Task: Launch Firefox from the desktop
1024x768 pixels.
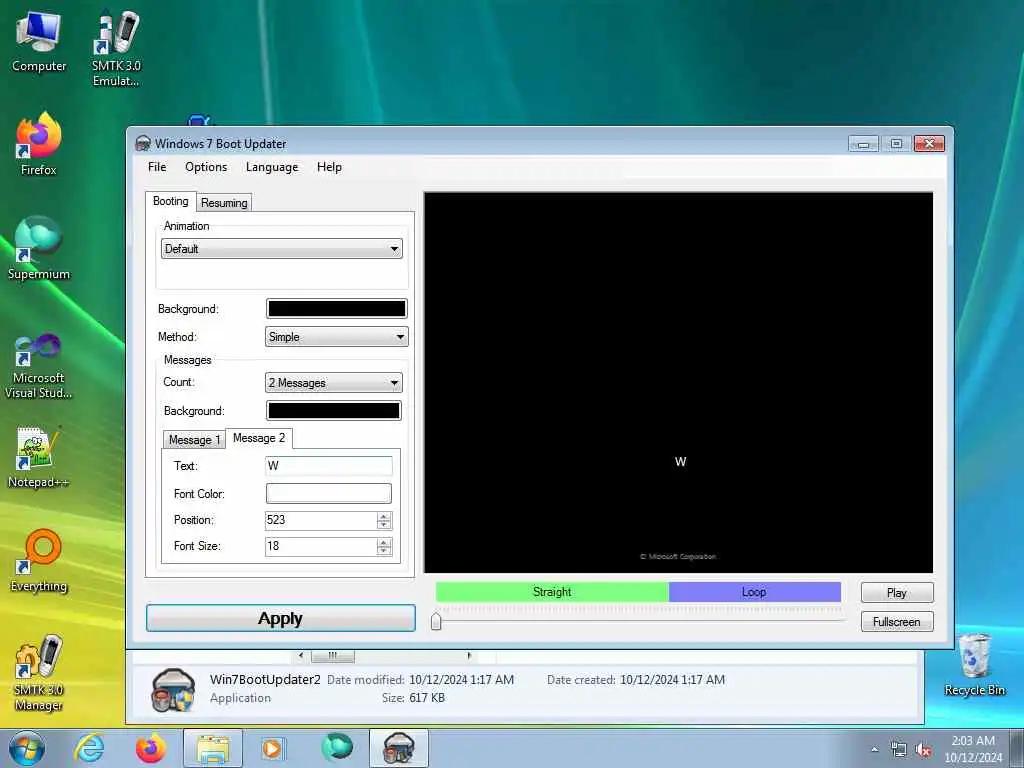Action: click(39, 145)
